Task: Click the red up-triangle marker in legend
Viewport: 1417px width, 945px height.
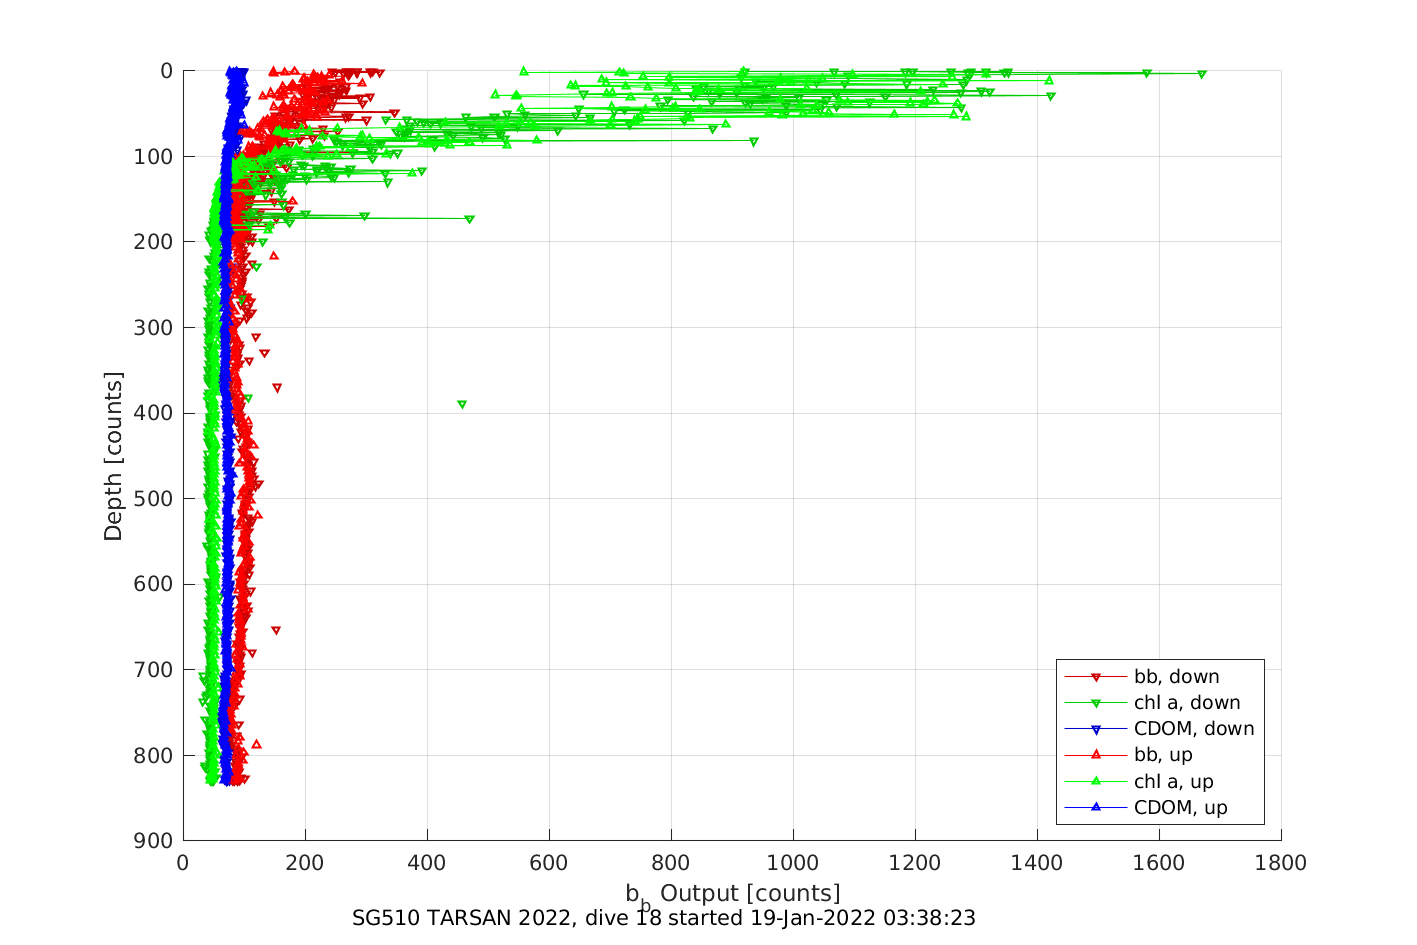Action: tap(1095, 755)
